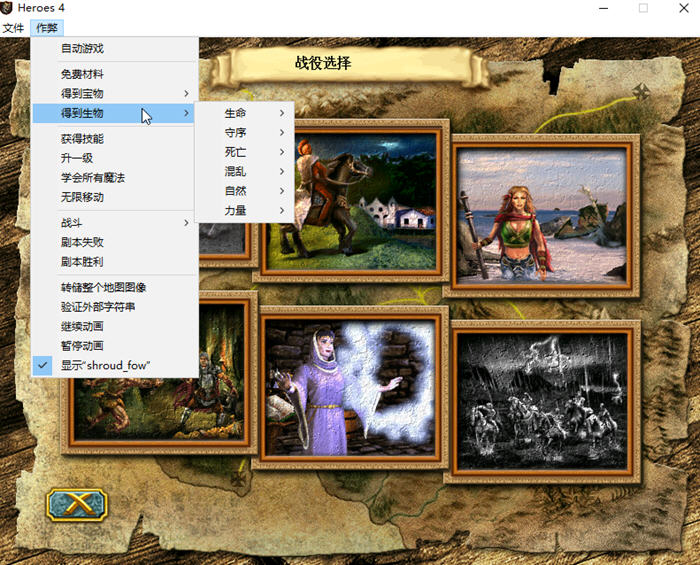Select the grayscale cavalry battle campaign picture
The width and height of the screenshot is (700, 565).
click(x=542, y=402)
